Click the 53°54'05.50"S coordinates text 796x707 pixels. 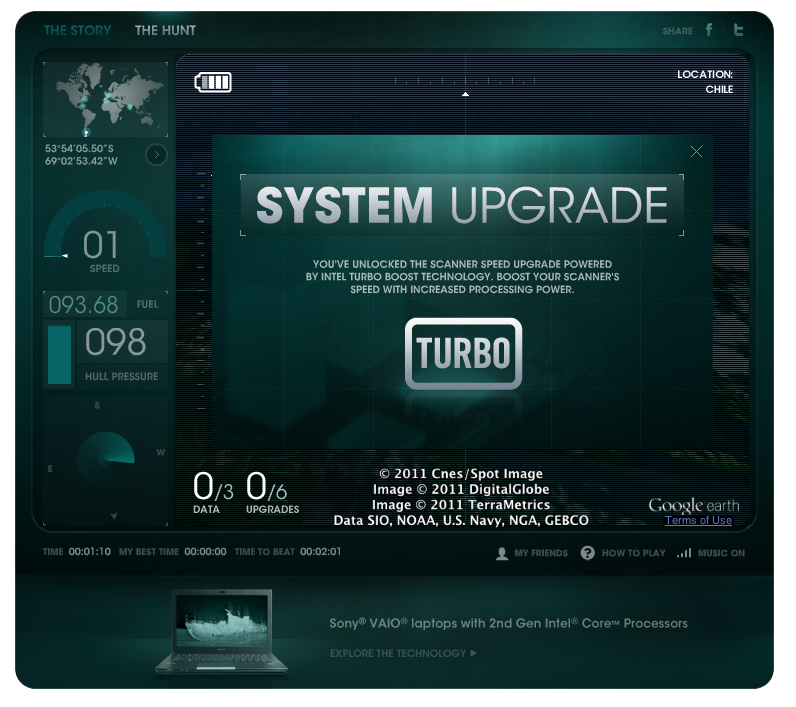[x=79, y=148]
